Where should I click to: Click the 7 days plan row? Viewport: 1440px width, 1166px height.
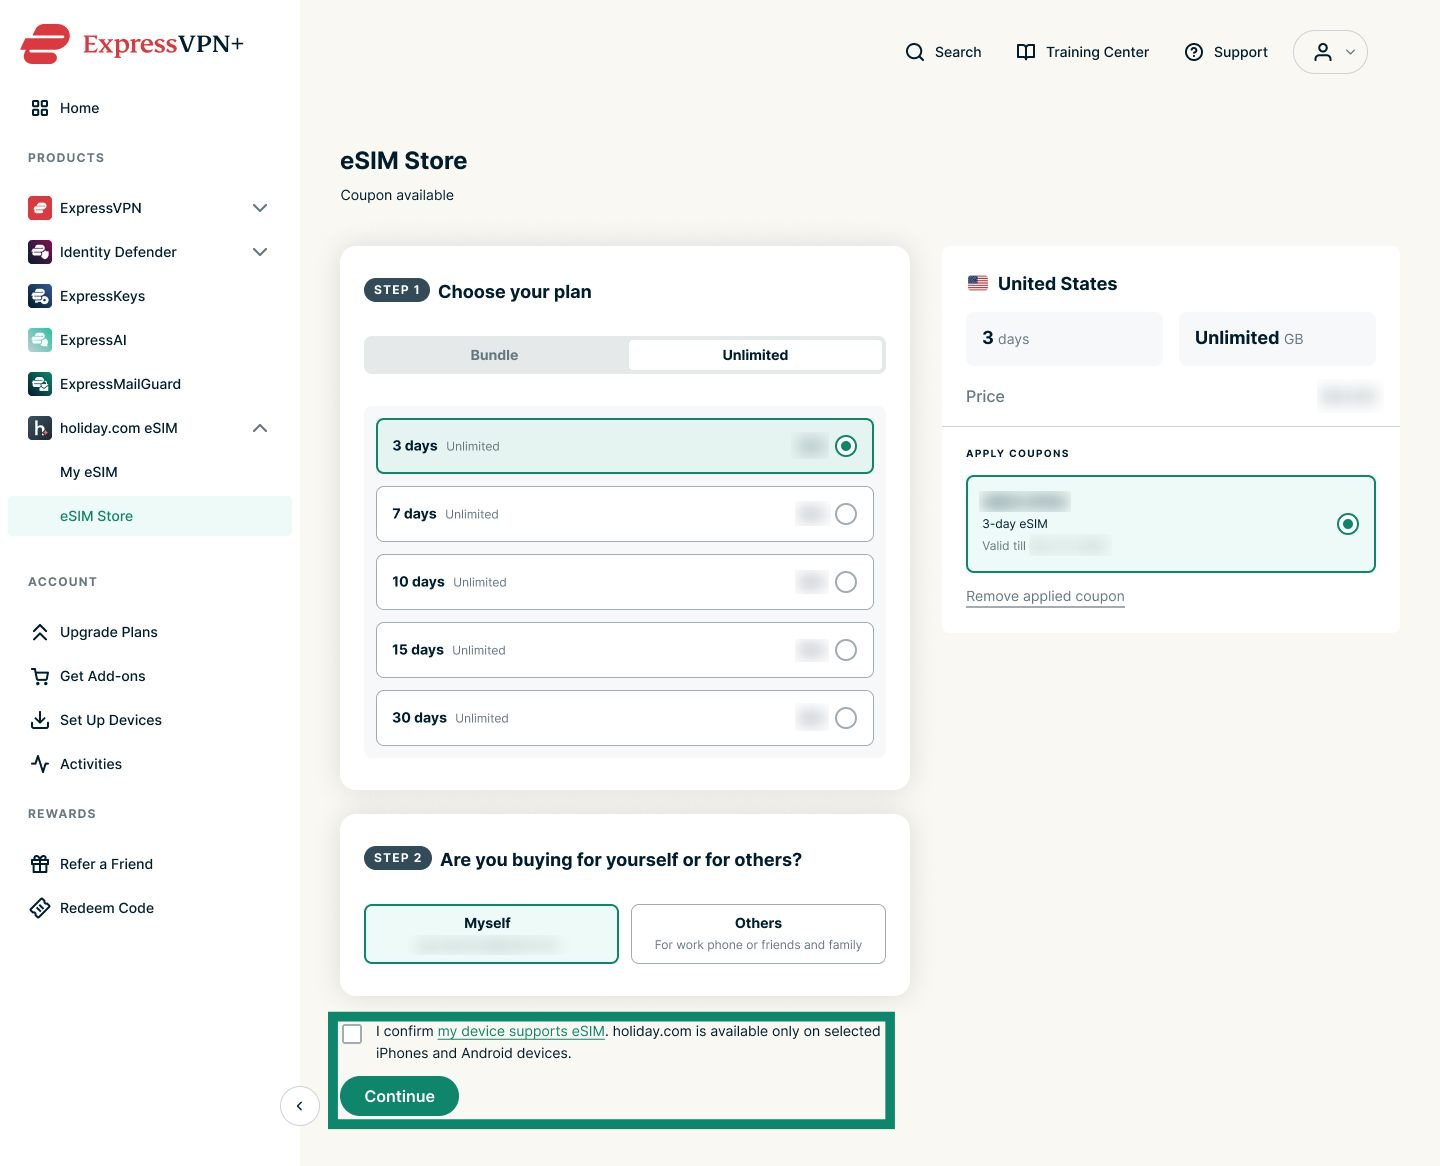pos(625,514)
